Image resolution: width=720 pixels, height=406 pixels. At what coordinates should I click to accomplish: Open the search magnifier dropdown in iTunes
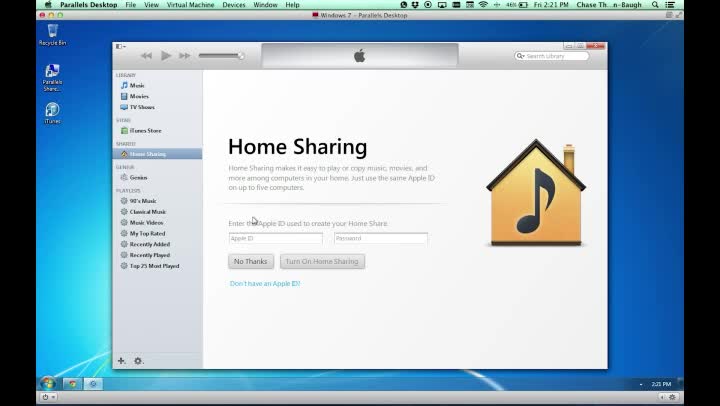(x=520, y=56)
